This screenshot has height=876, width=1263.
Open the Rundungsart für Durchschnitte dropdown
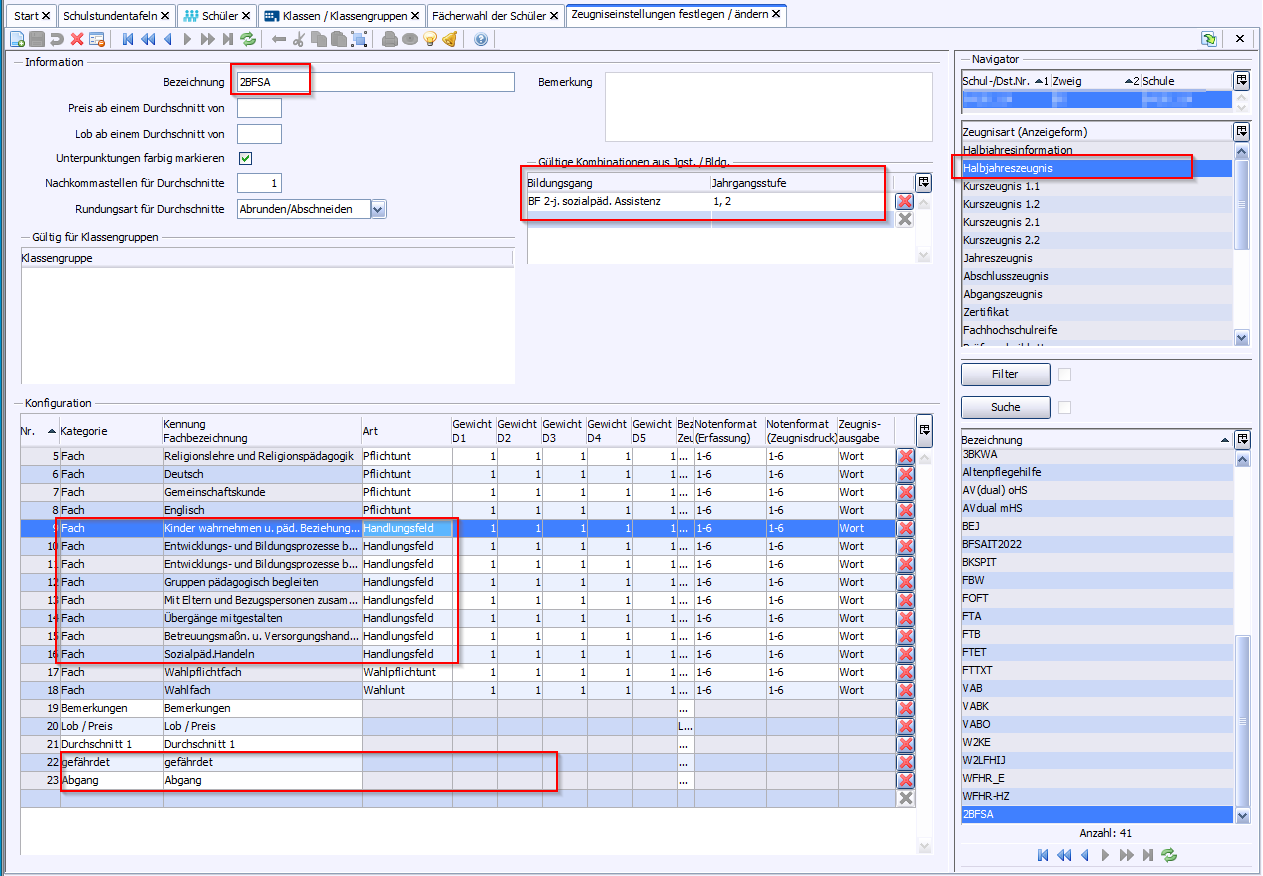click(377, 209)
